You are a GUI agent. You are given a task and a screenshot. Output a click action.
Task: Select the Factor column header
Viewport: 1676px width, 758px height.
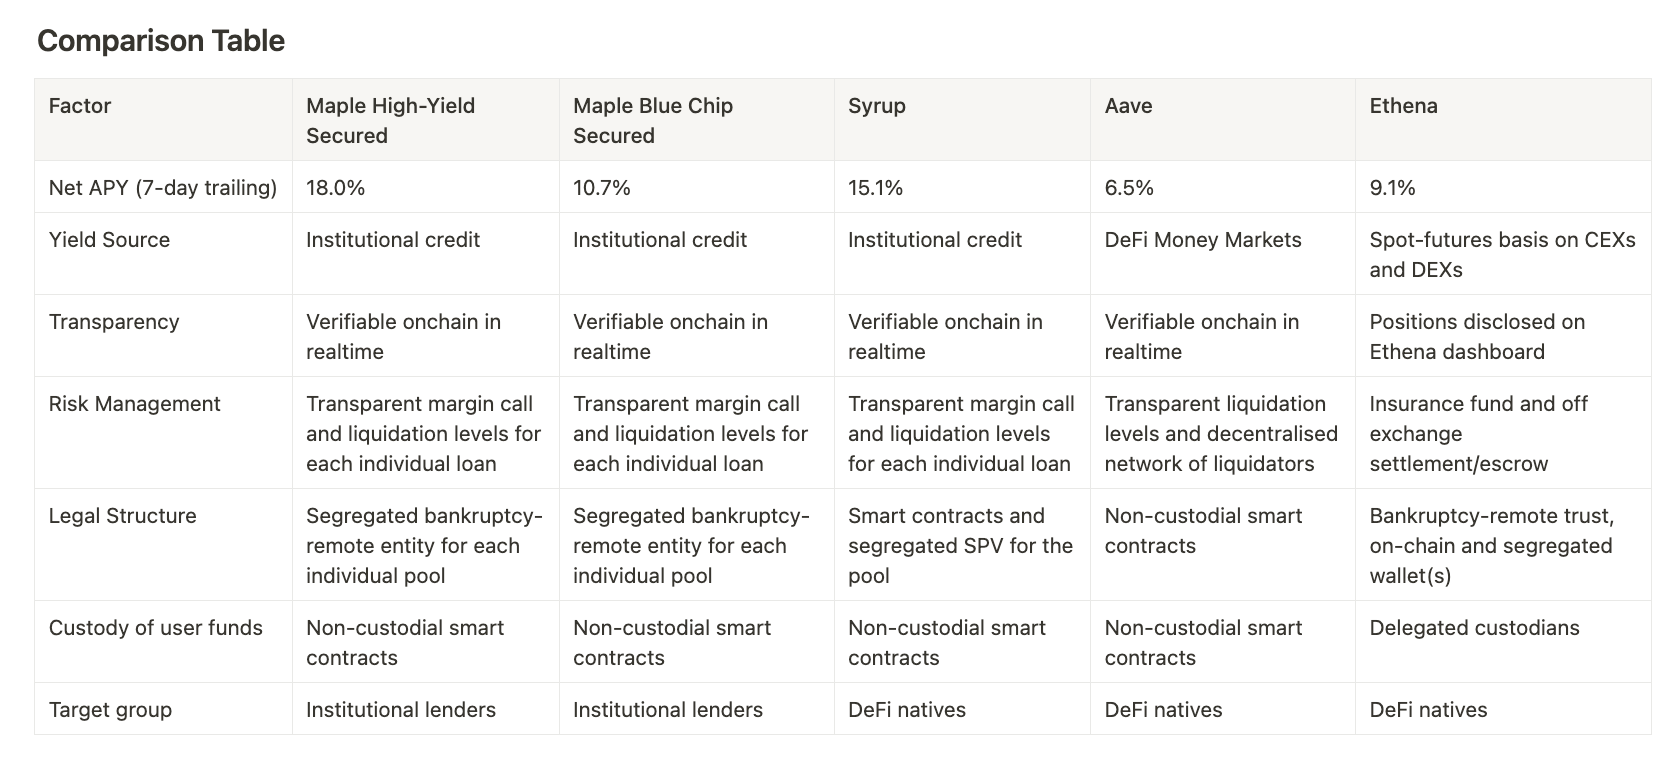80,106
